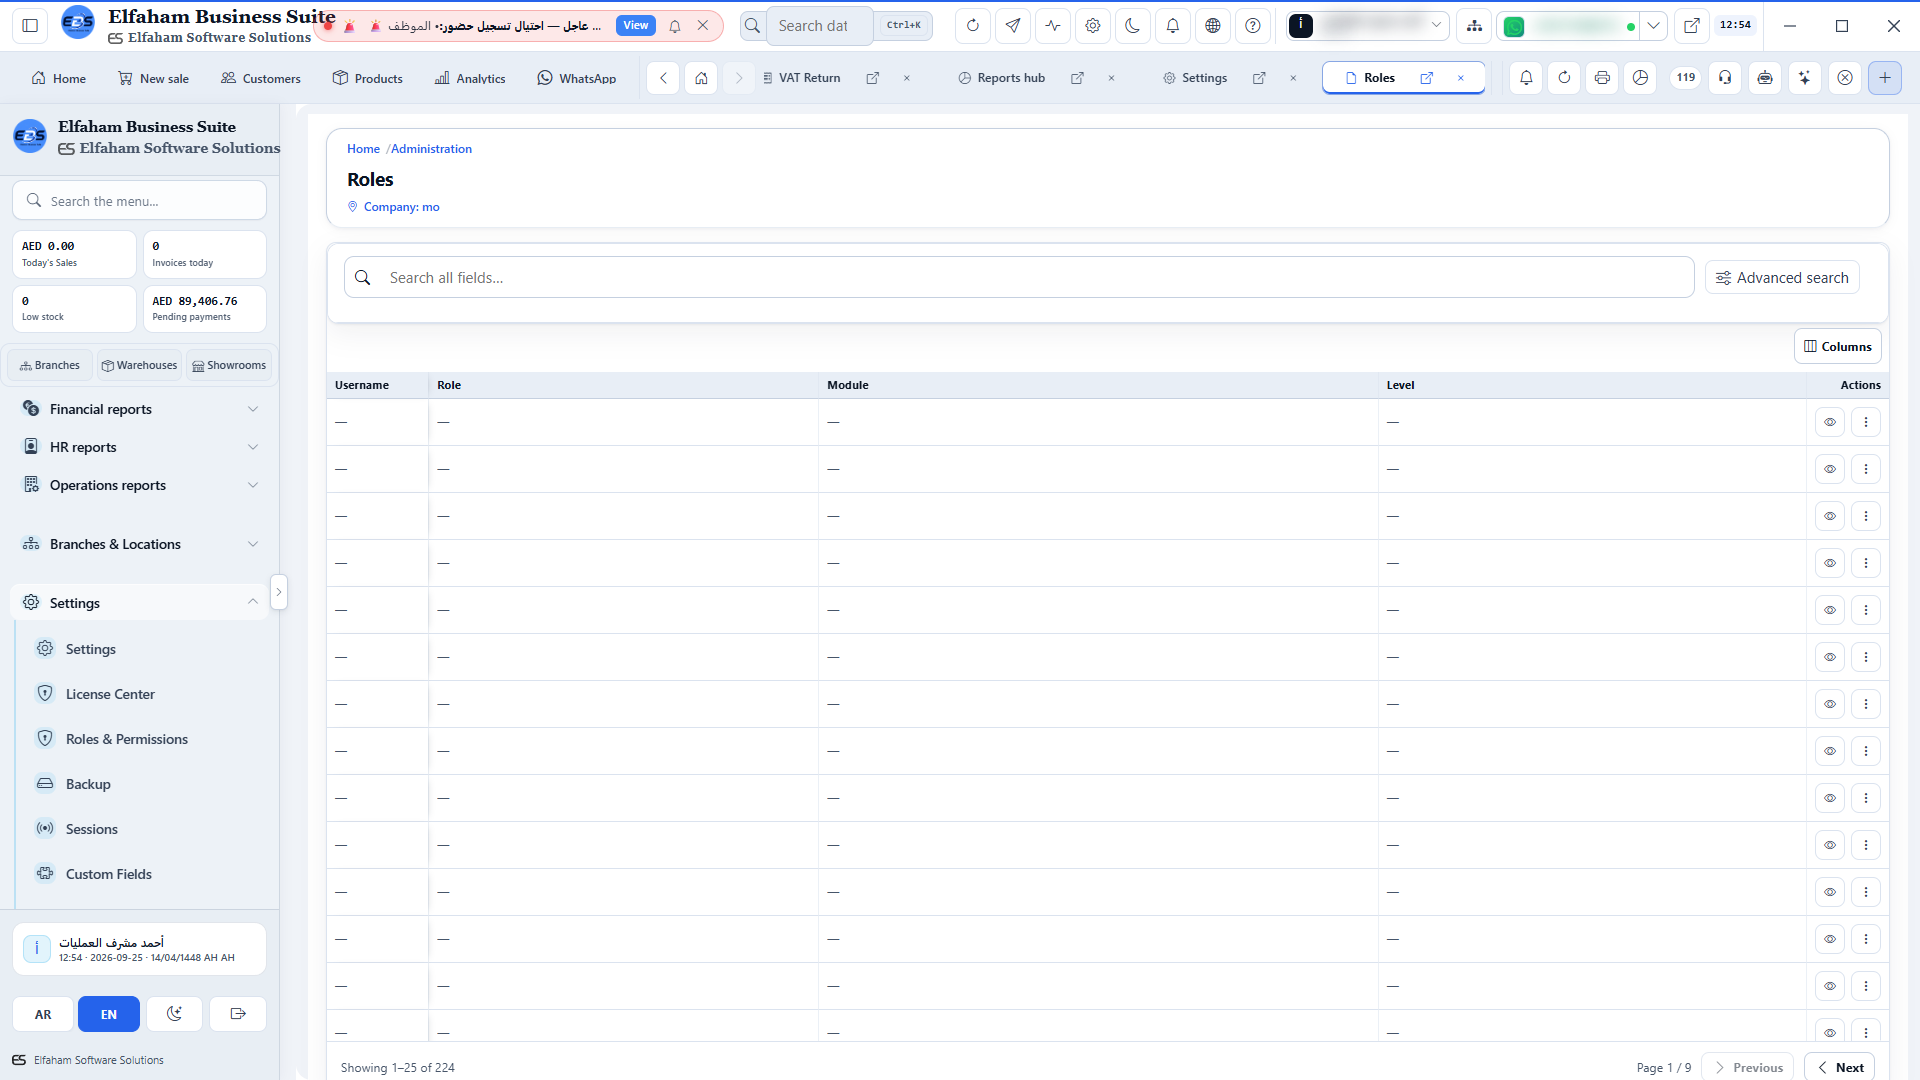This screenshot has height=1080, width=1920.
Task: Click the sidebar toggle icon at top left
Action: tap(30, 26)
